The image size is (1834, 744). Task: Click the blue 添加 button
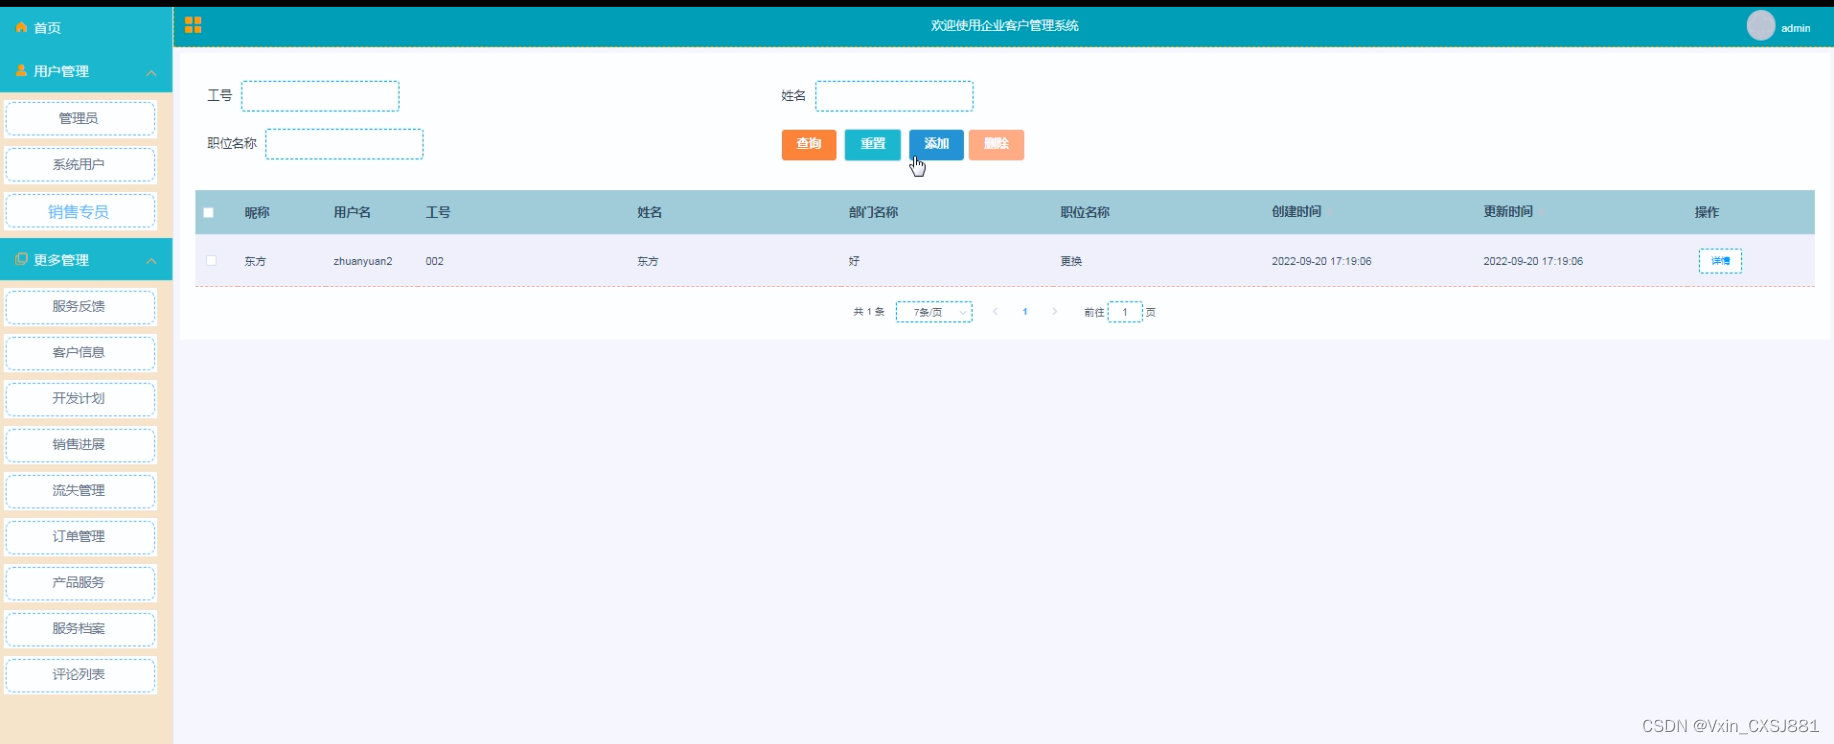[936, 144]
